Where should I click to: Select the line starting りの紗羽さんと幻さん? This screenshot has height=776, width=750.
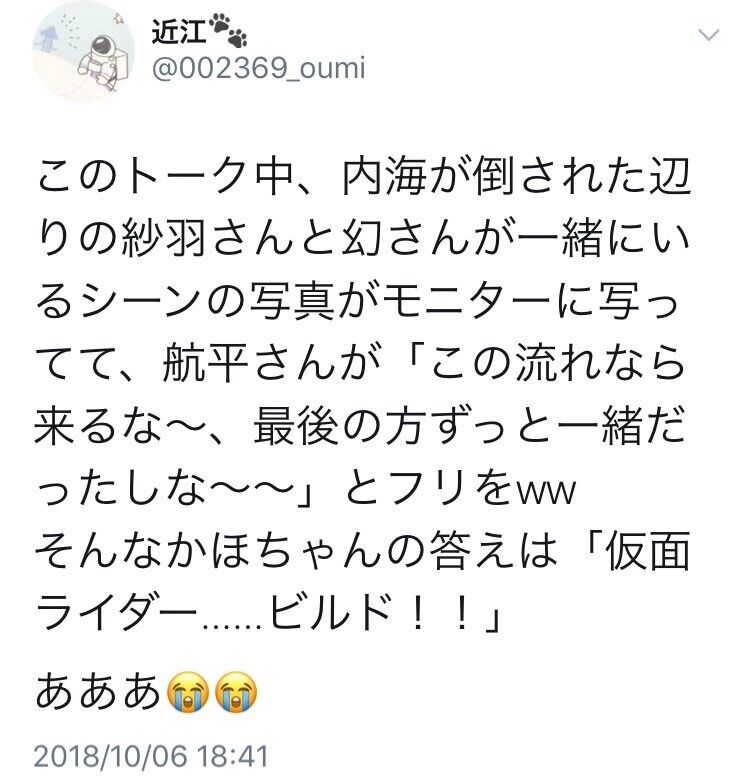(363, 240)
